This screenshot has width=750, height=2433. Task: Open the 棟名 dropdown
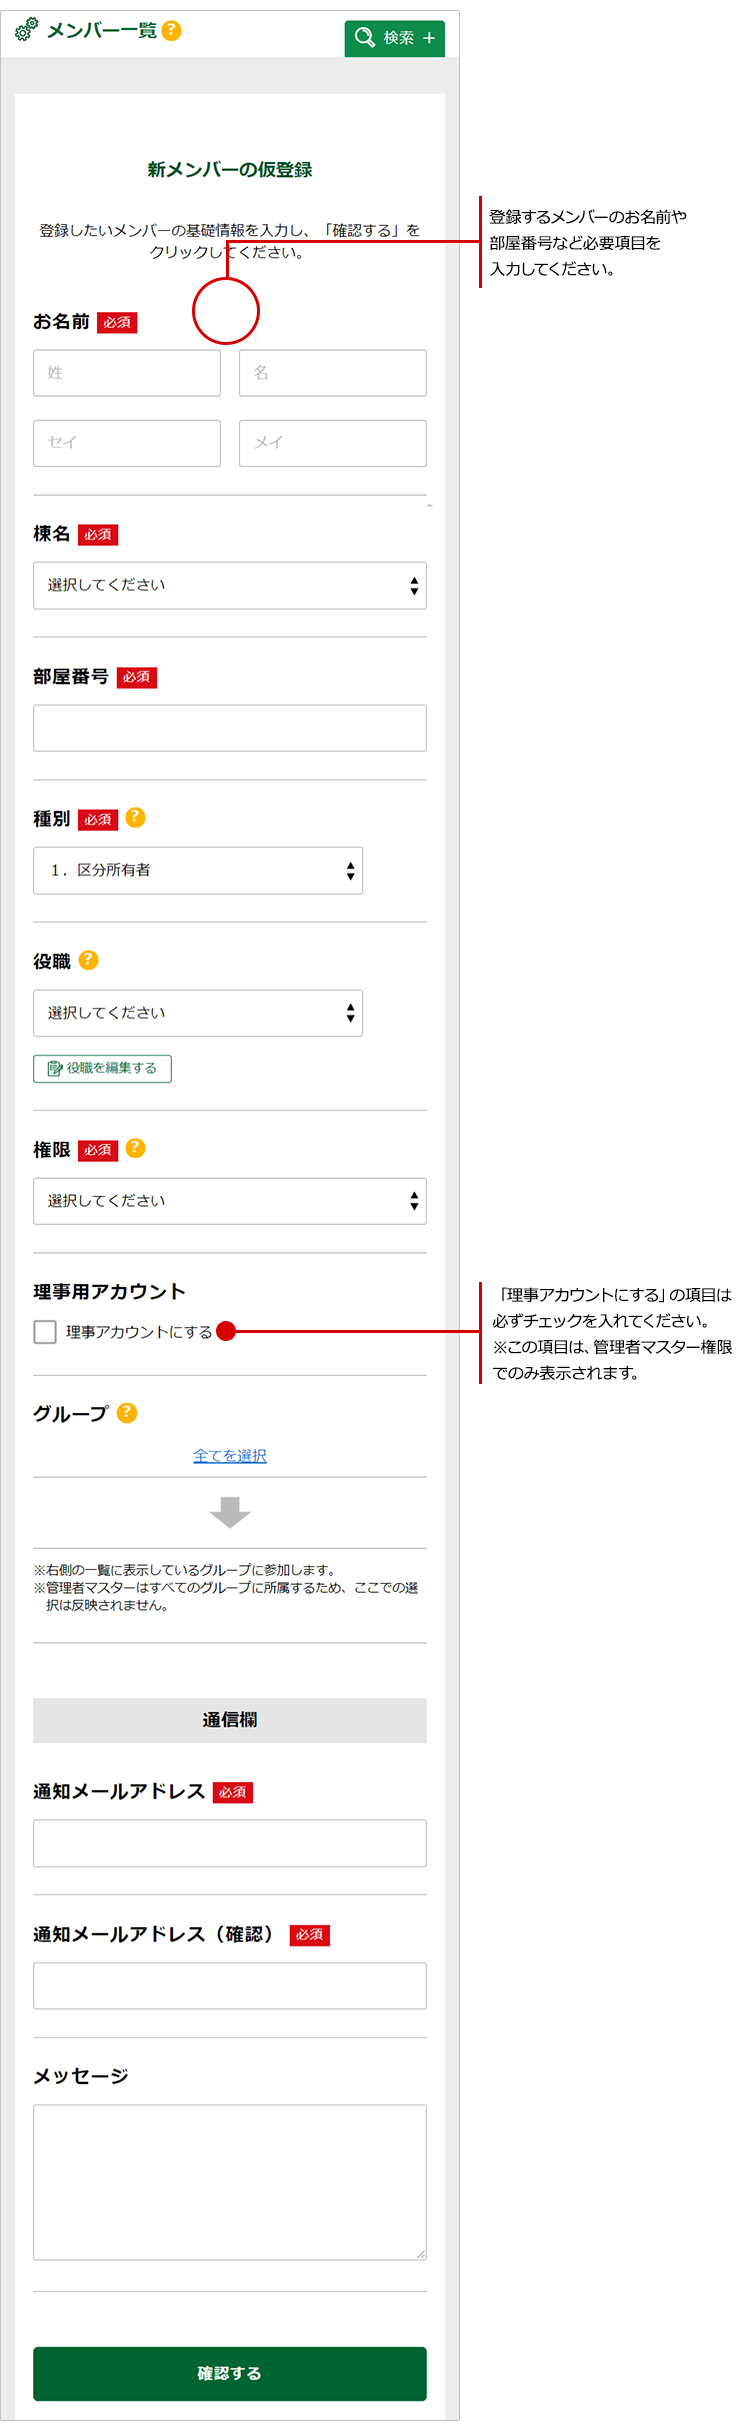pyautogui.click(x=229, y=586)
